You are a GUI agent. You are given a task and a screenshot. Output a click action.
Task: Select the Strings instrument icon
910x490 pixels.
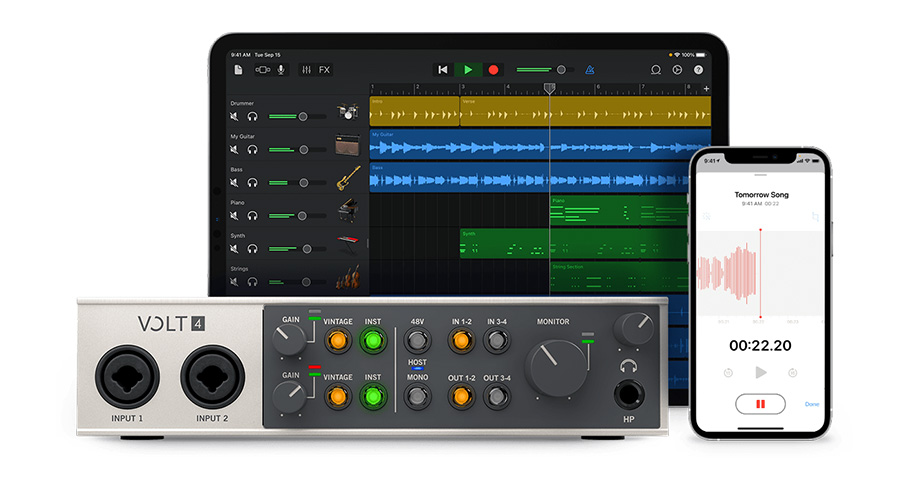coord(348,278)
